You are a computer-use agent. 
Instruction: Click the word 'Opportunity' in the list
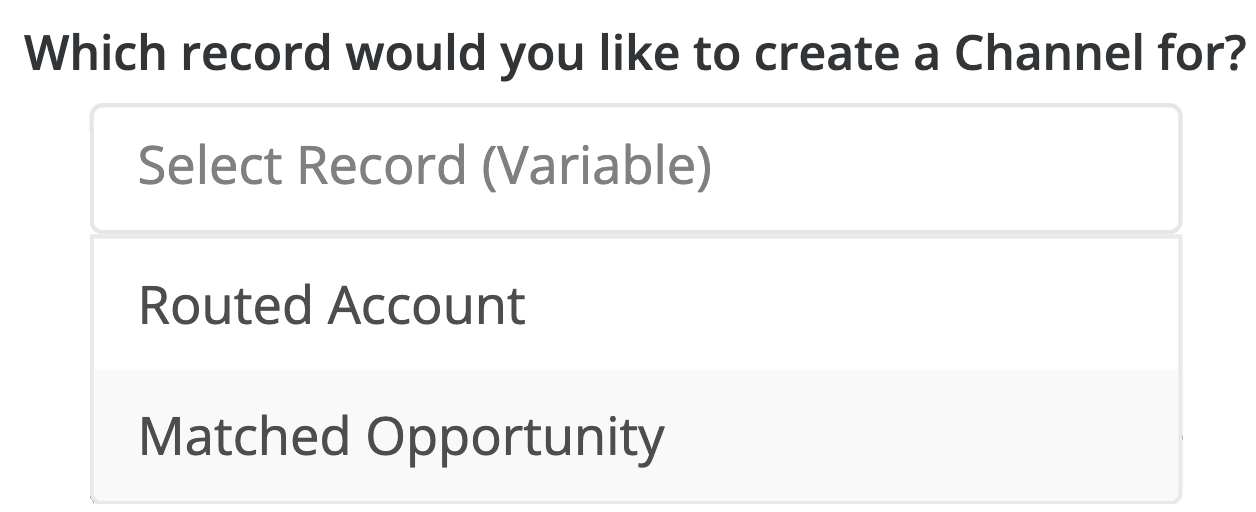pos(514,438)
